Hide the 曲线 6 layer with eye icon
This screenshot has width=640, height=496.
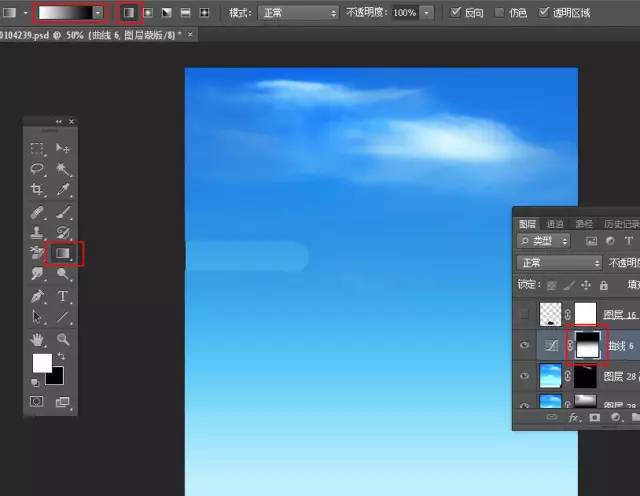click(526, 345)
